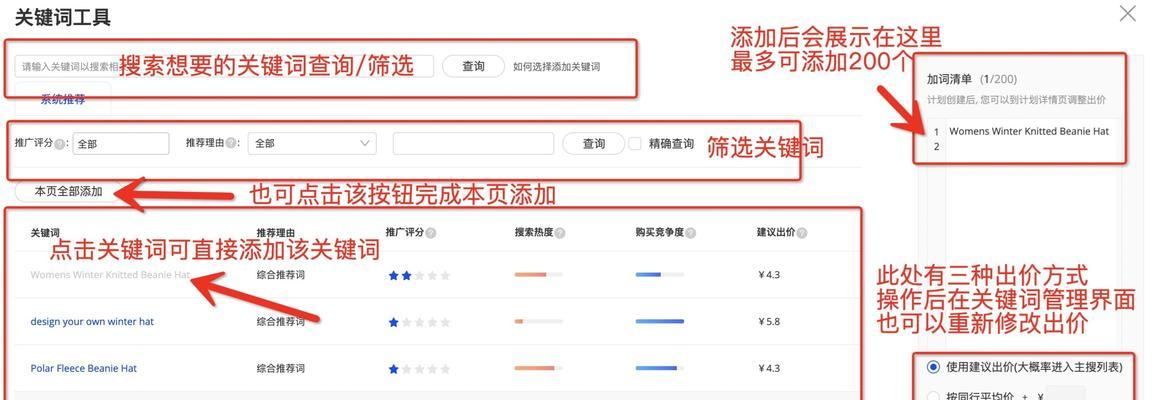
Task: Click 购买竞争度 bar for Womens Winter Knitted Beanie Hat
Action: pyautogui.click(x=660, y=275)
